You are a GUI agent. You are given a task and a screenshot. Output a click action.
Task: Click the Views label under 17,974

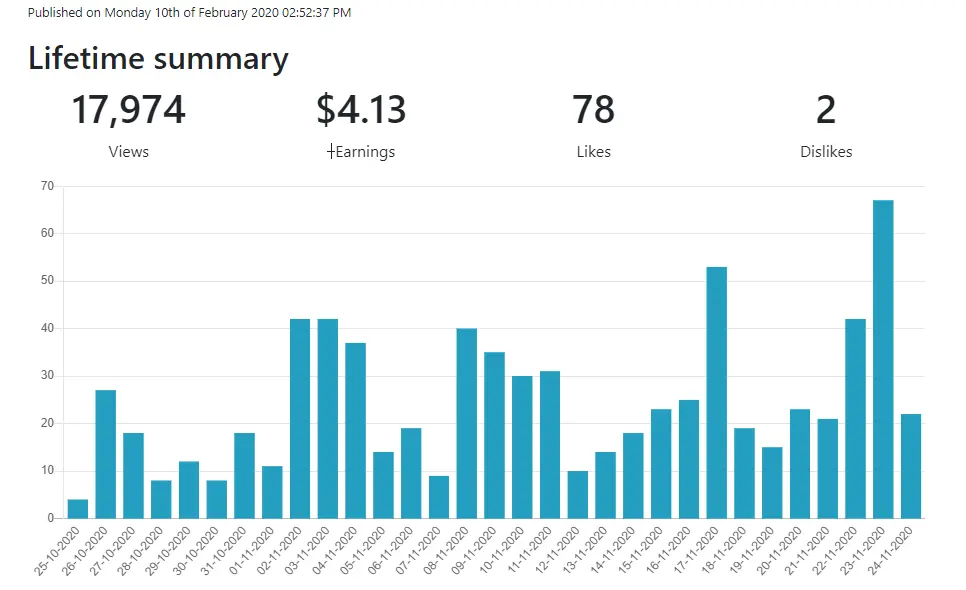coord(129,152)
